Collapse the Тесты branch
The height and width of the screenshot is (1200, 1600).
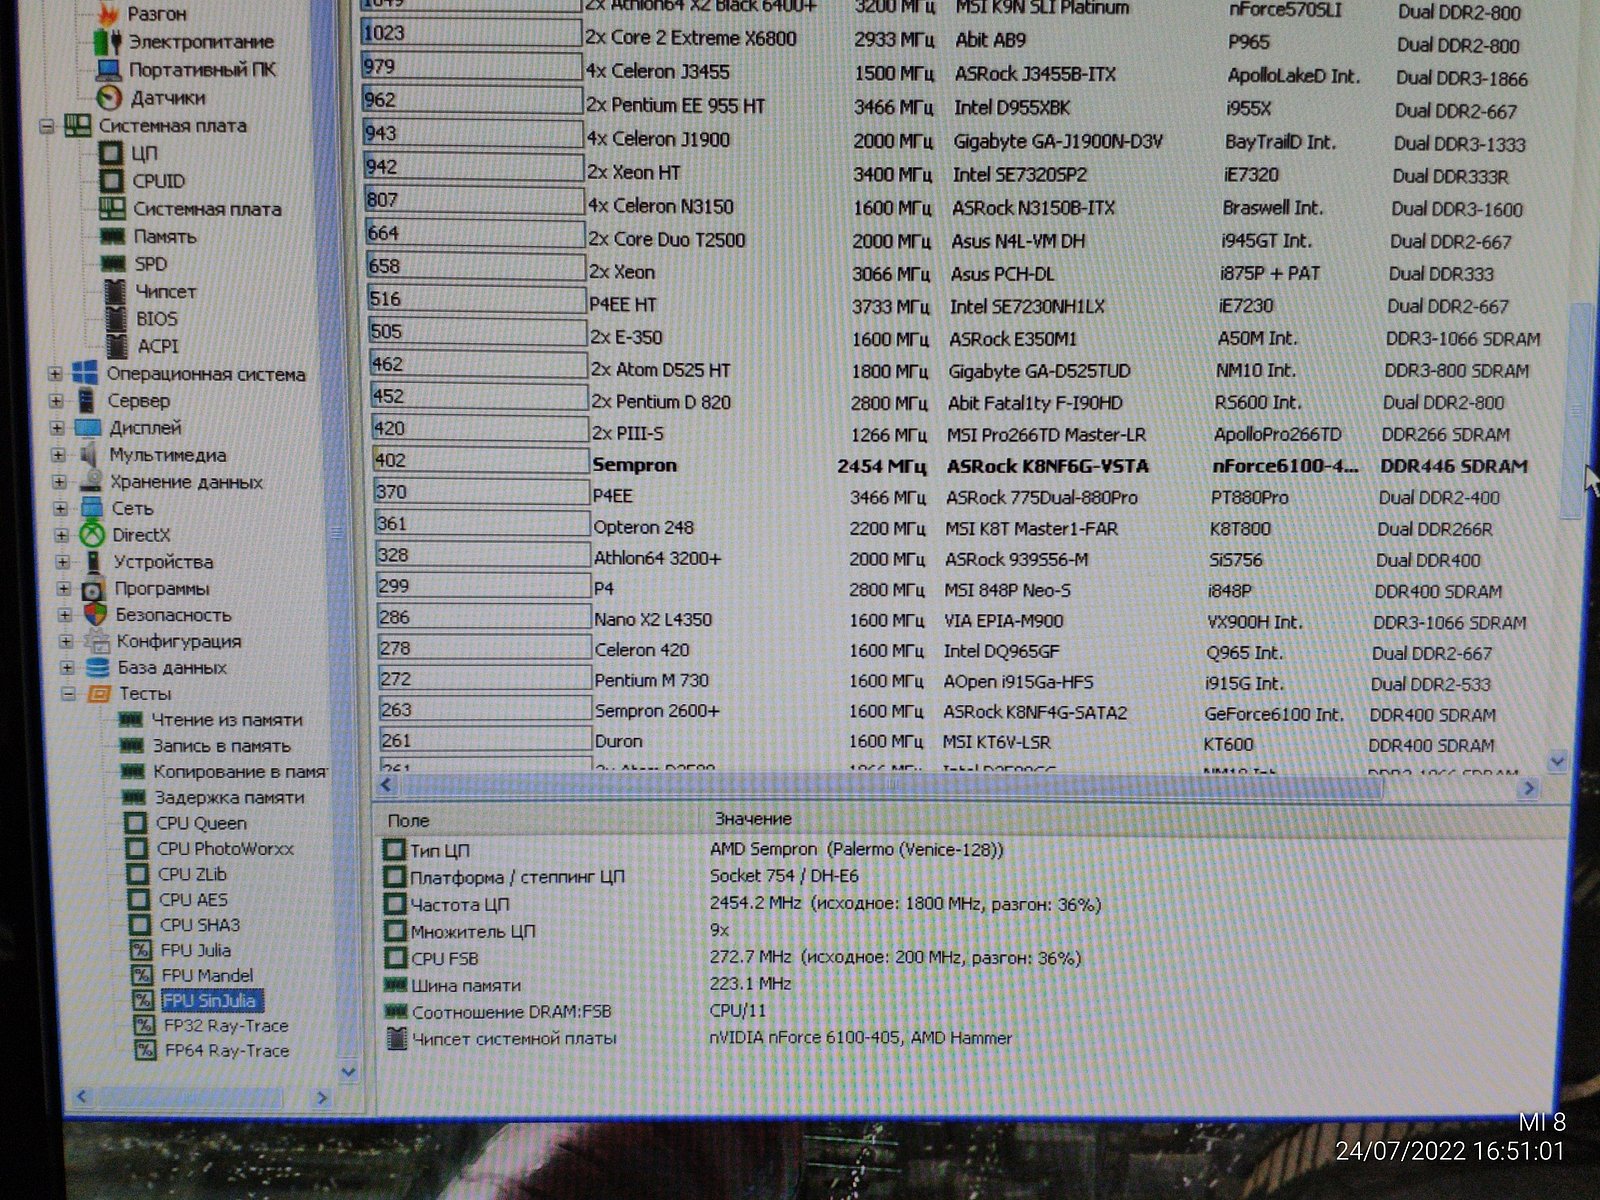(68, 694)
